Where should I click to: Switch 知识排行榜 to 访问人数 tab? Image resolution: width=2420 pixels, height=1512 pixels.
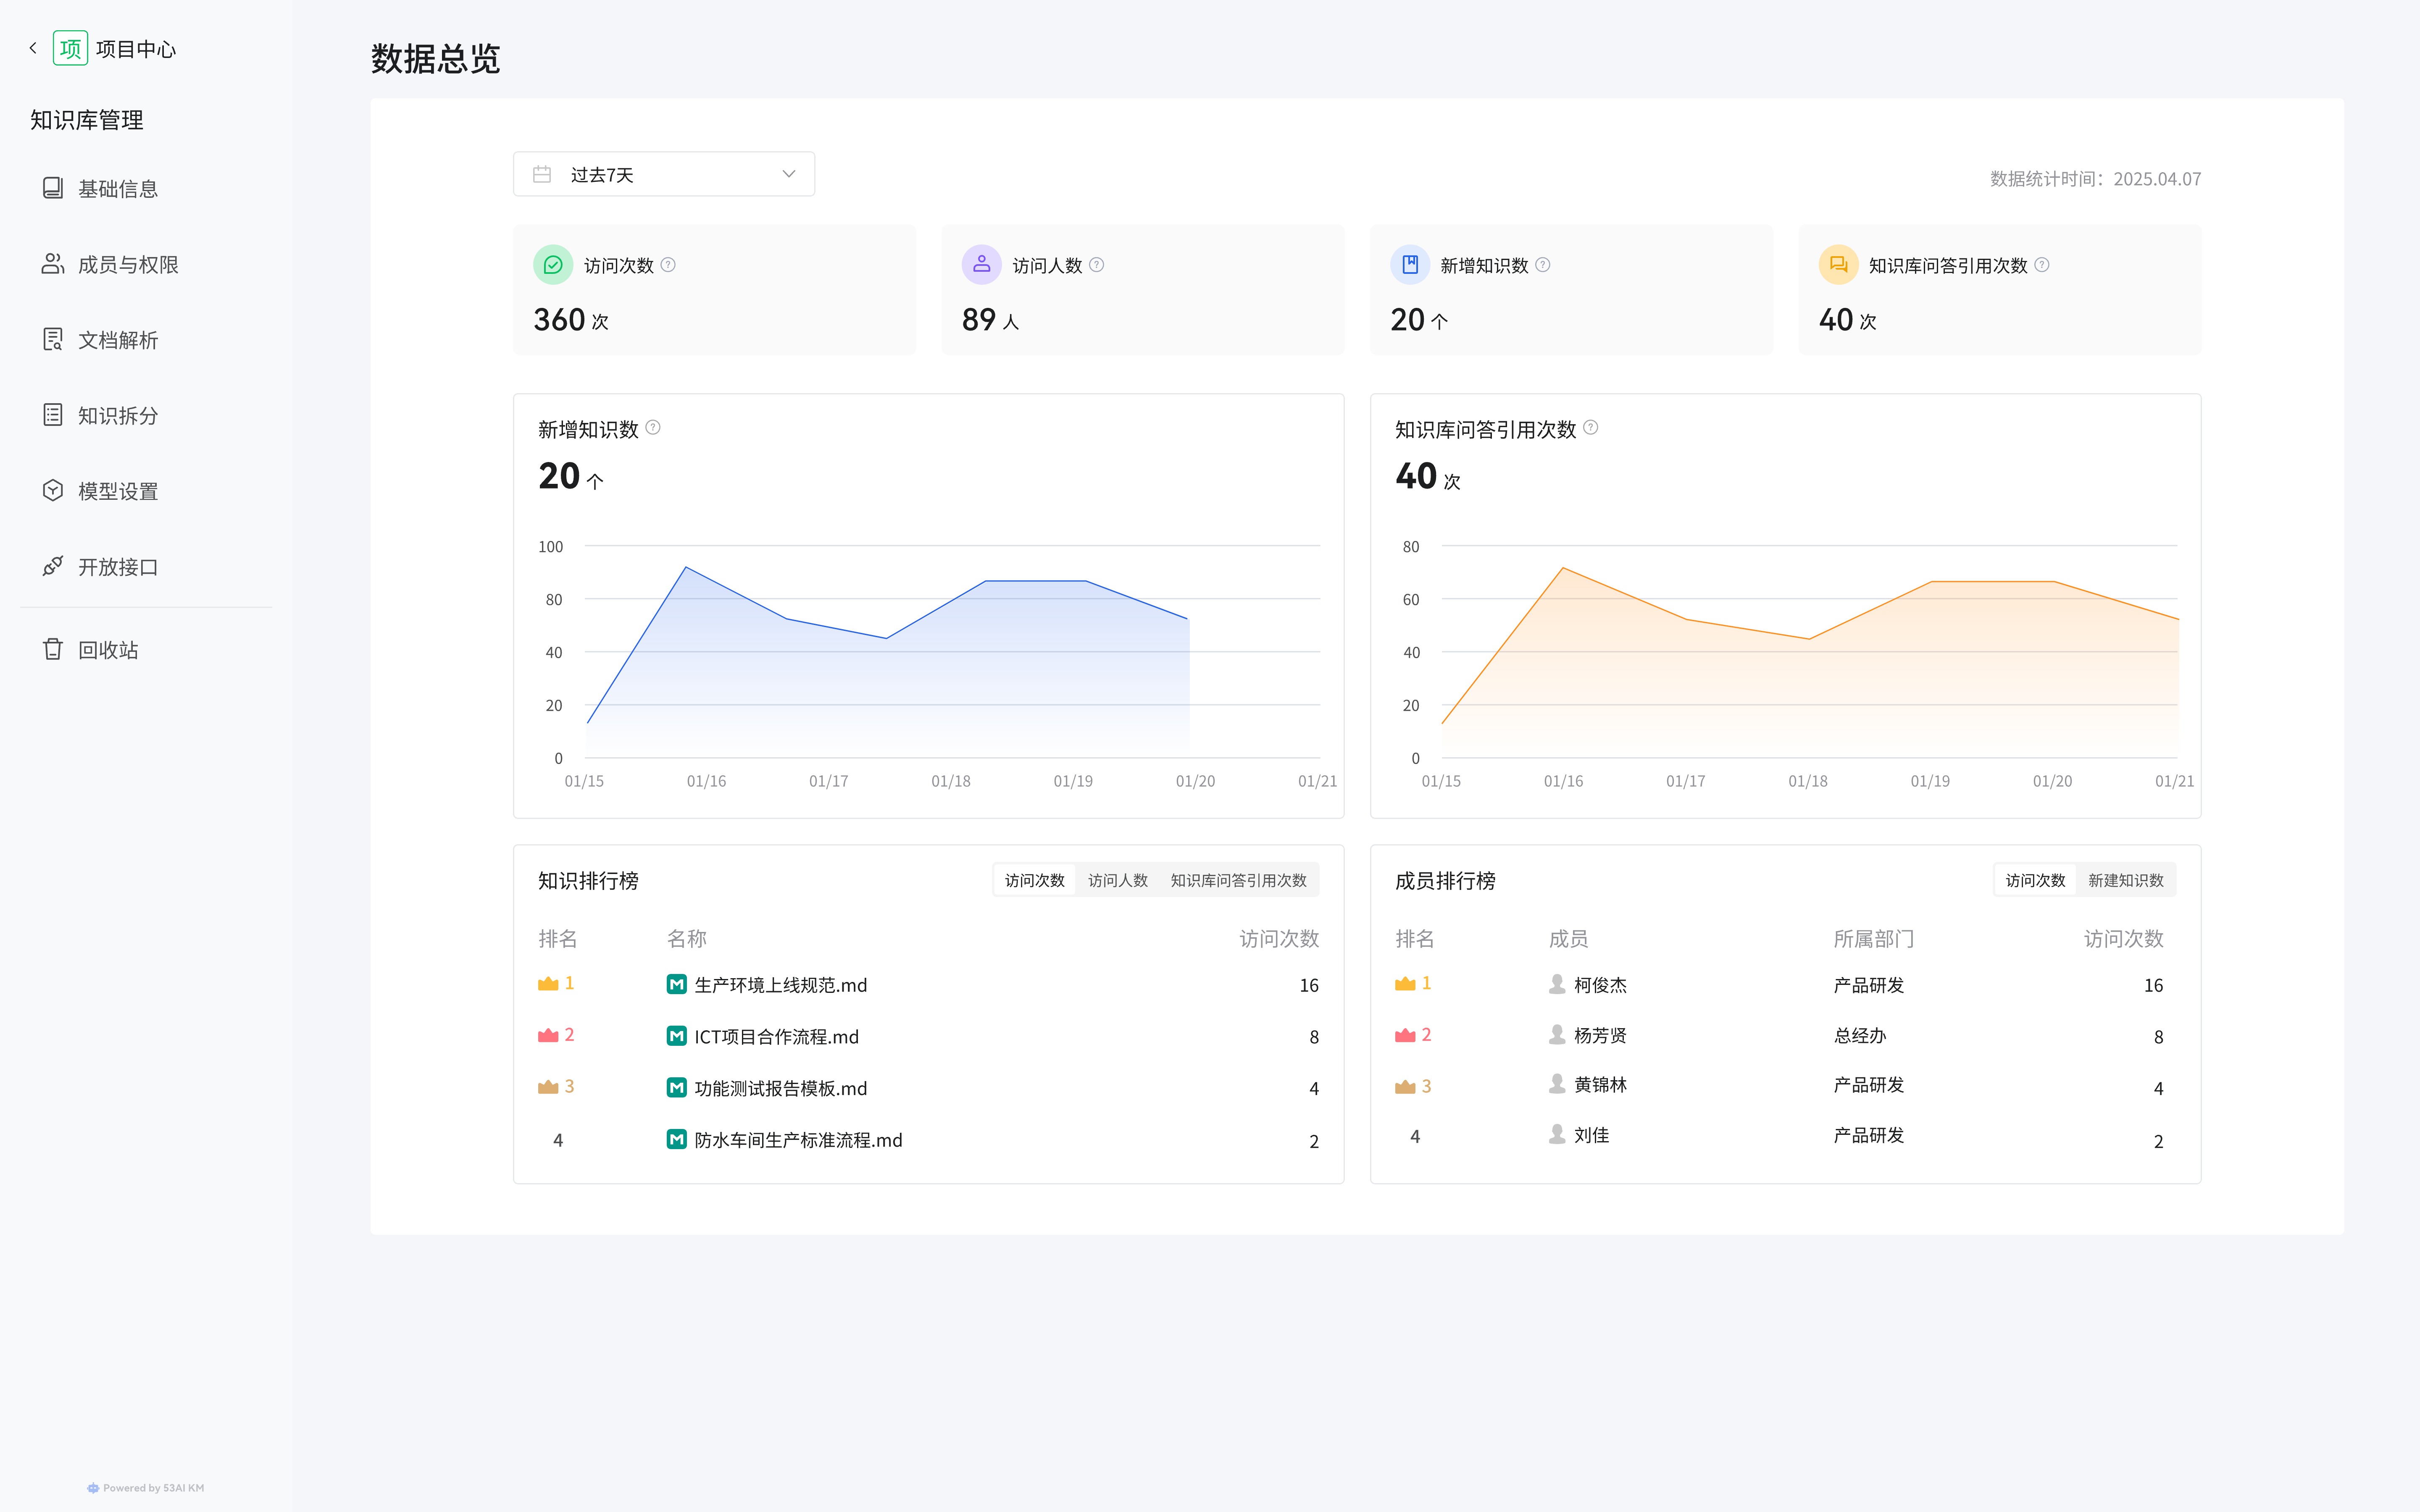point(1117,880)
